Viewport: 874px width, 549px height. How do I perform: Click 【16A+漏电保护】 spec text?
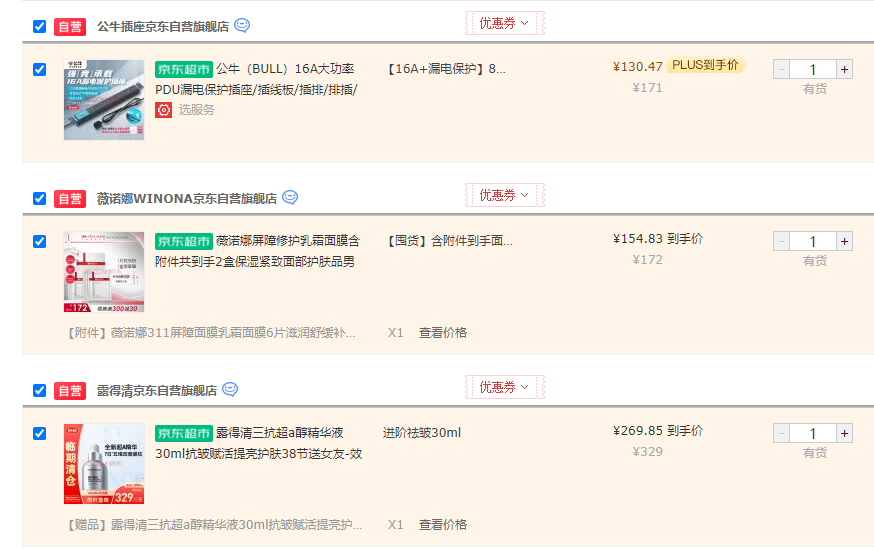(x=446, y=69)
